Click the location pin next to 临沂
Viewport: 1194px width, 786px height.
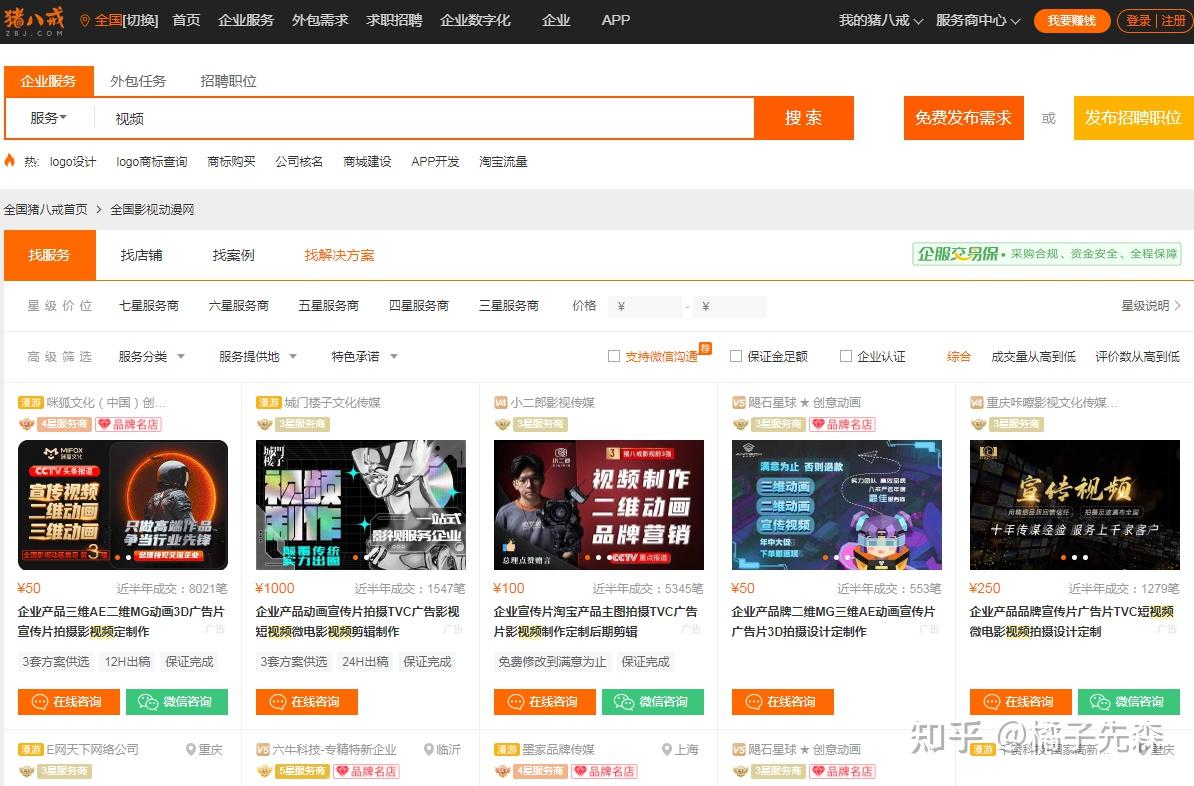[x=429, y=749]
